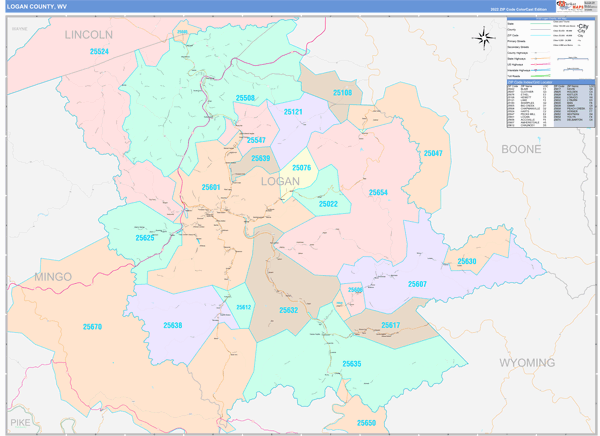
Task: Open the ZIP Code Index/Grid Locator header
Action: click(550, 82)
